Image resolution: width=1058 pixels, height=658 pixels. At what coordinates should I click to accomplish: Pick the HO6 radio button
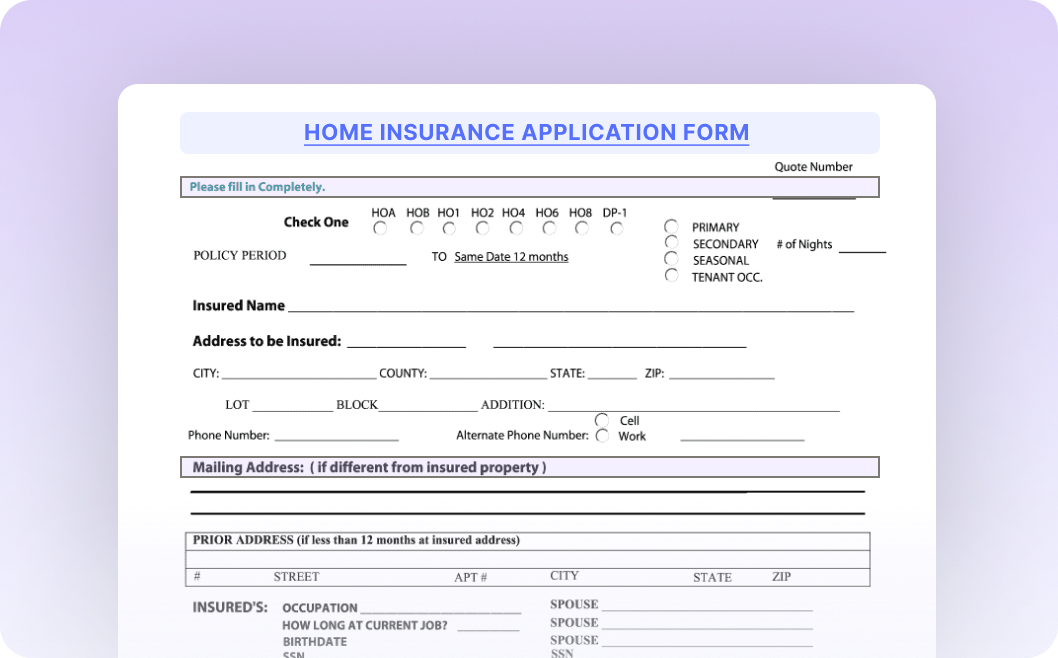(x=547, y=229)
